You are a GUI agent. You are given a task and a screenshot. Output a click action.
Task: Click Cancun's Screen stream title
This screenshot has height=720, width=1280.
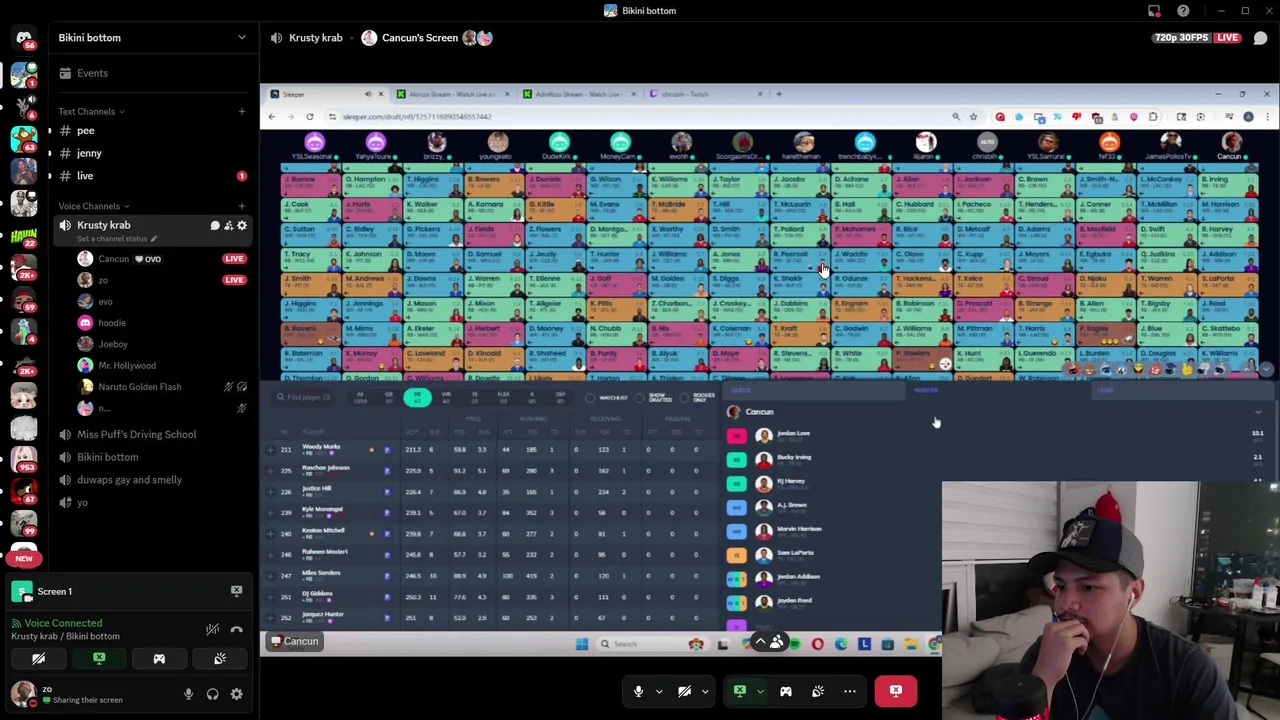pyautogui.click(x=420, y=38)
